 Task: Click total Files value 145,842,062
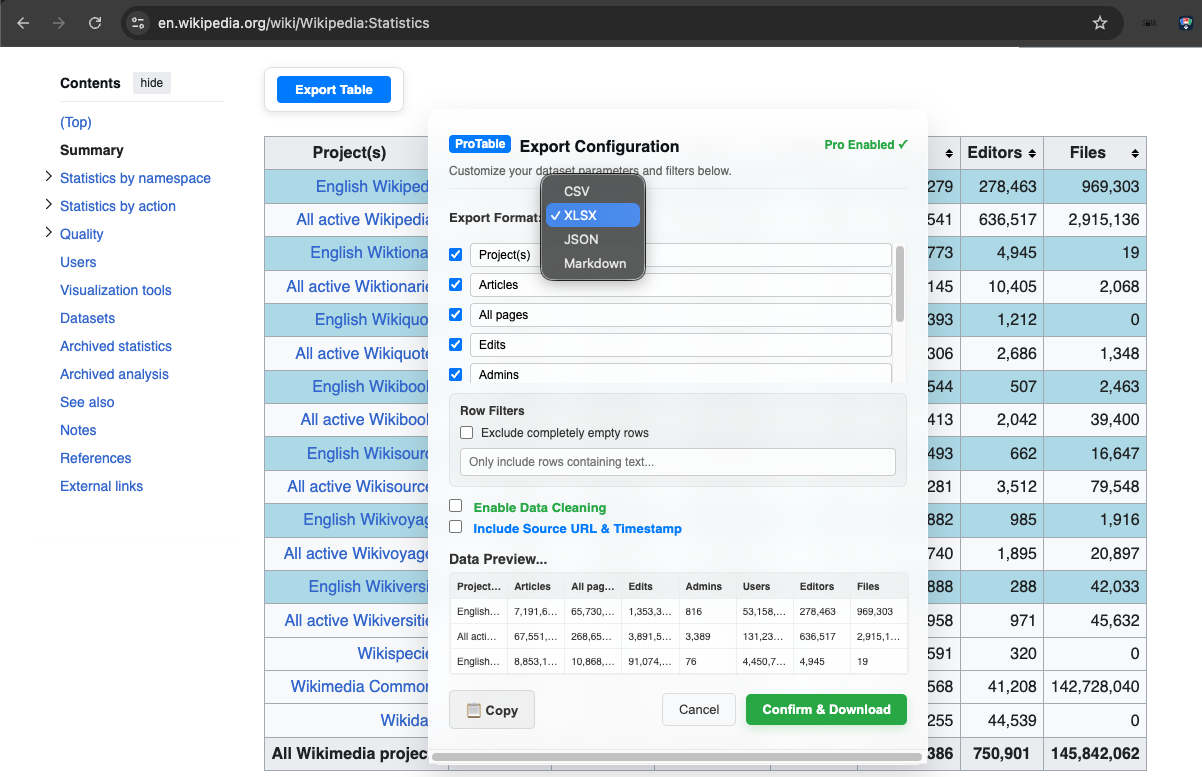tap(1095, 753)
